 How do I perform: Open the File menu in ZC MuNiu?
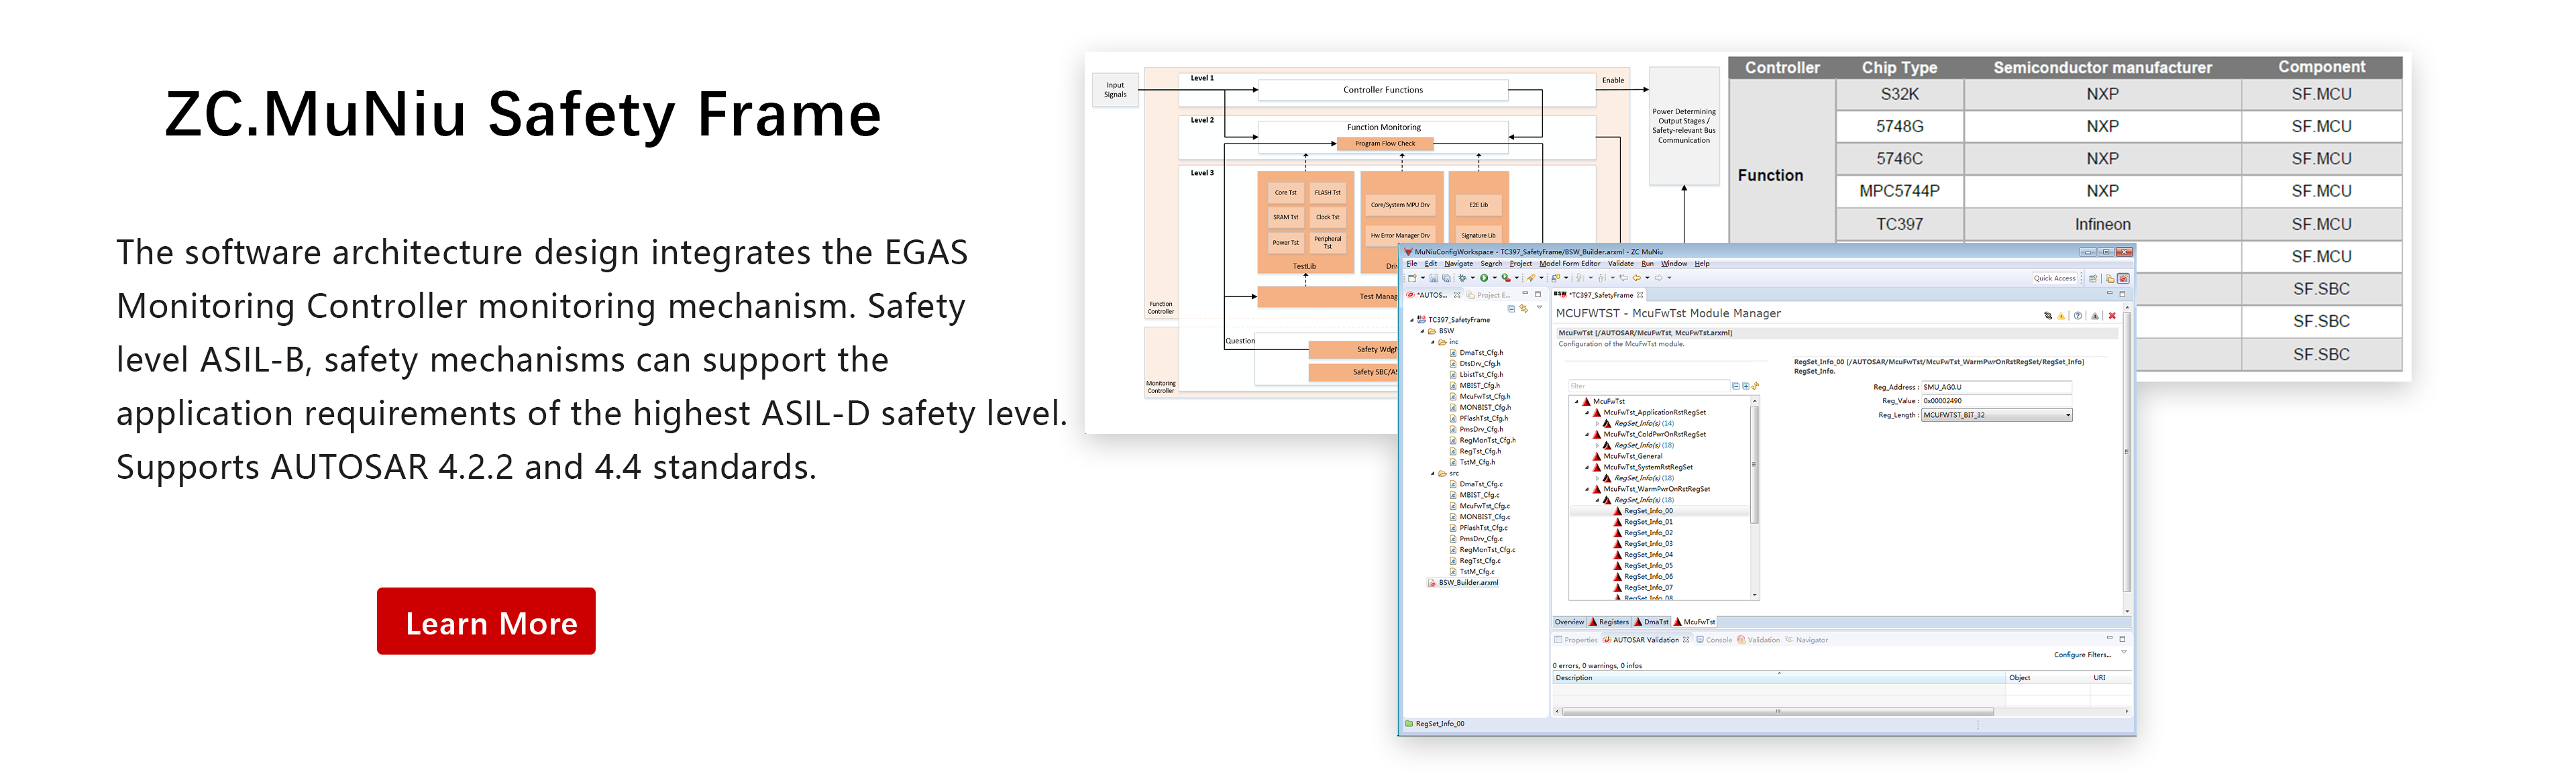(x=1412, y=264)
